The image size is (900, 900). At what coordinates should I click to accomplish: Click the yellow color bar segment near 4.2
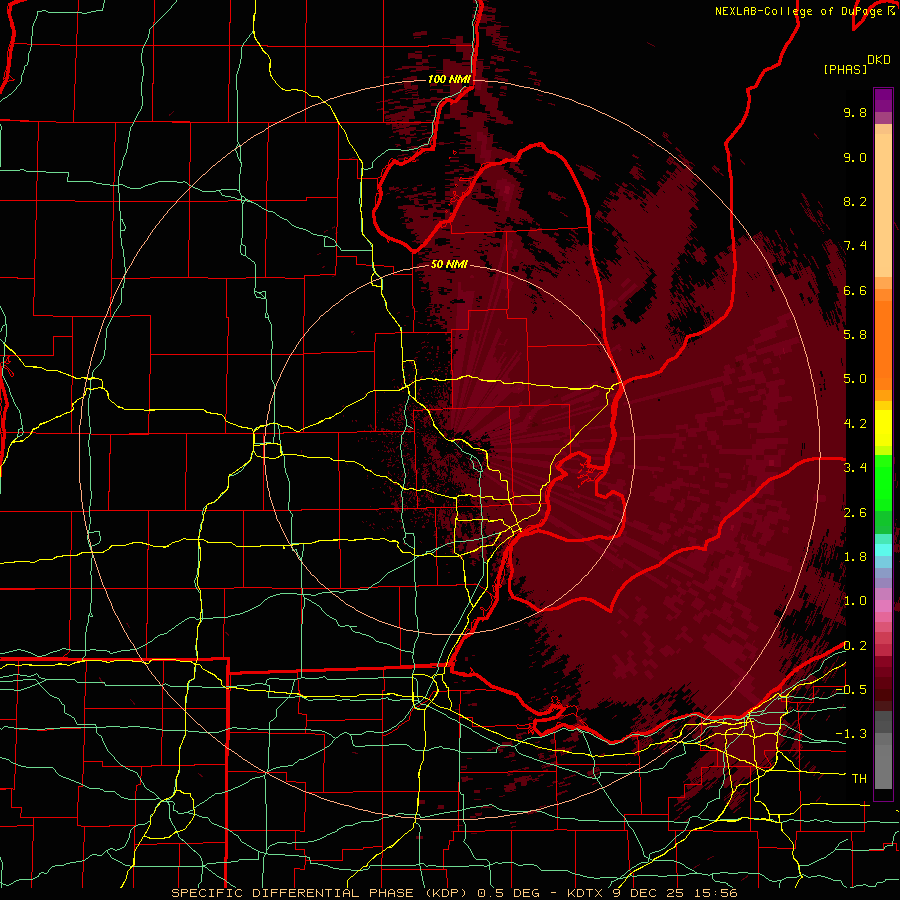(x=883, y=428)
